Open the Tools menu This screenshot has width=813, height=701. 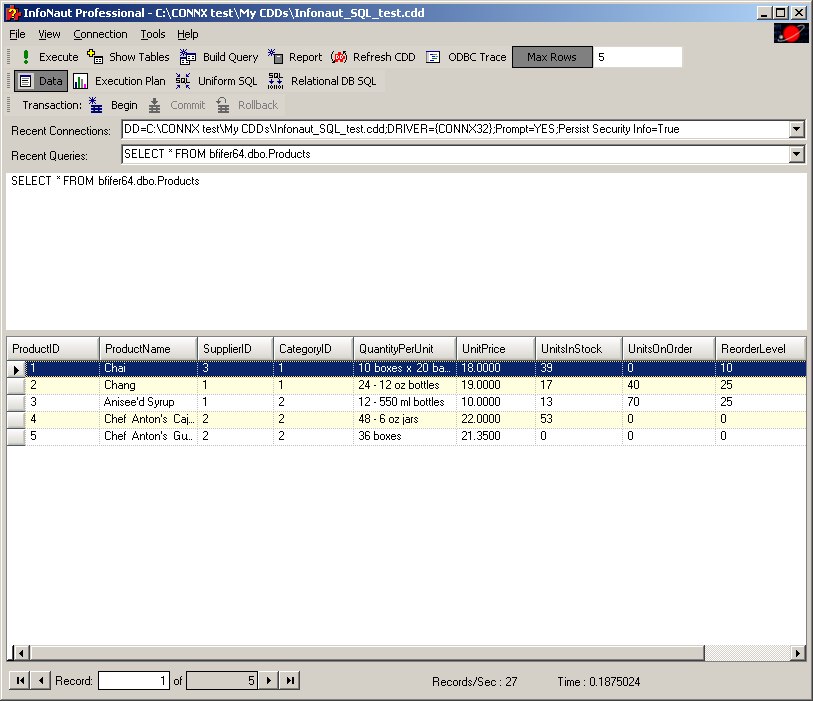pos(153,34)
